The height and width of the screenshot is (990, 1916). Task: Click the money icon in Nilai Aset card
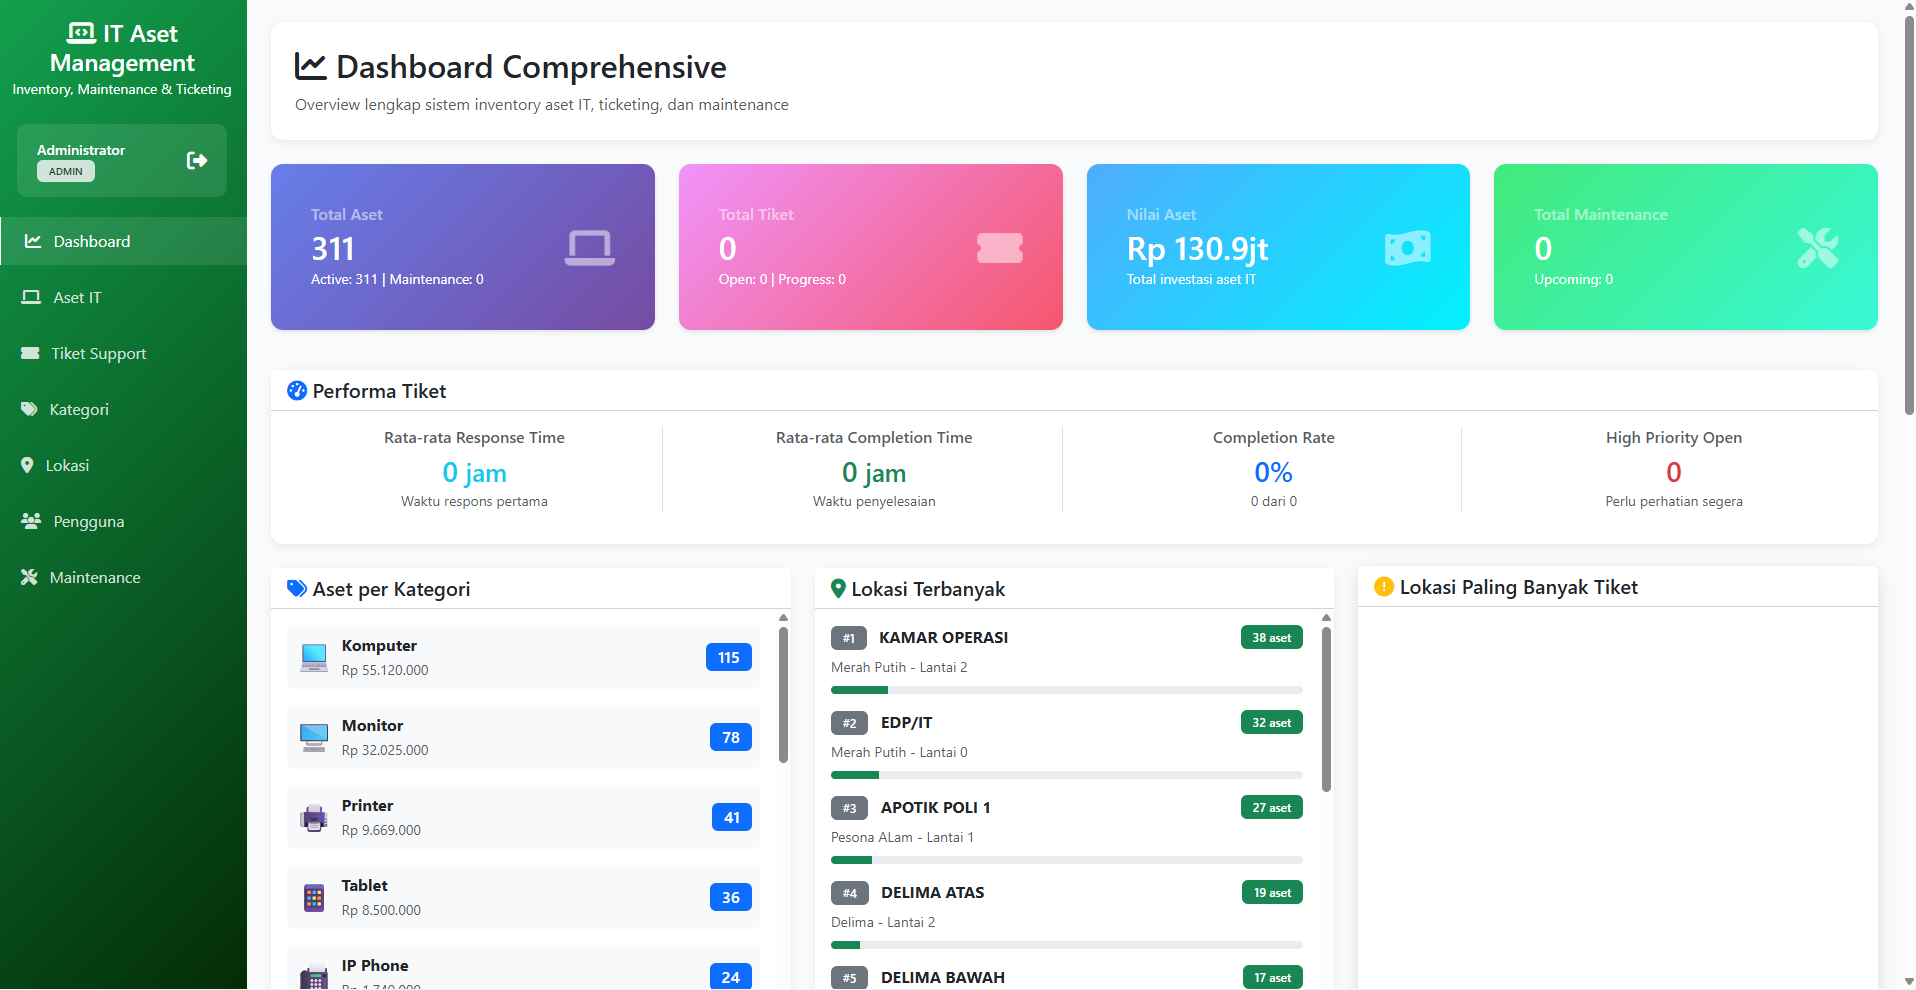[x=1407, y=248]
